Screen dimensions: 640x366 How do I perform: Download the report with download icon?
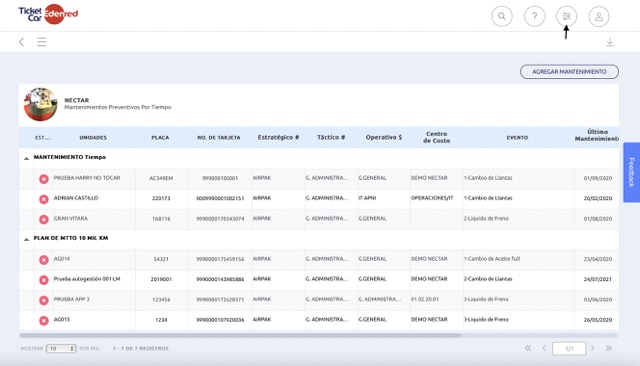610,42
